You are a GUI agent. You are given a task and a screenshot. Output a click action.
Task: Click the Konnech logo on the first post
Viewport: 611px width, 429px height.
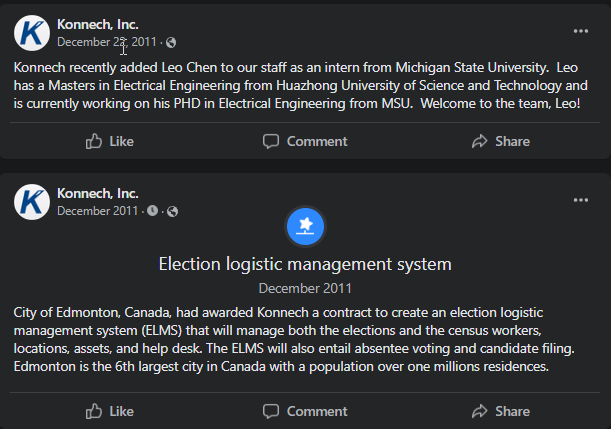32,33
